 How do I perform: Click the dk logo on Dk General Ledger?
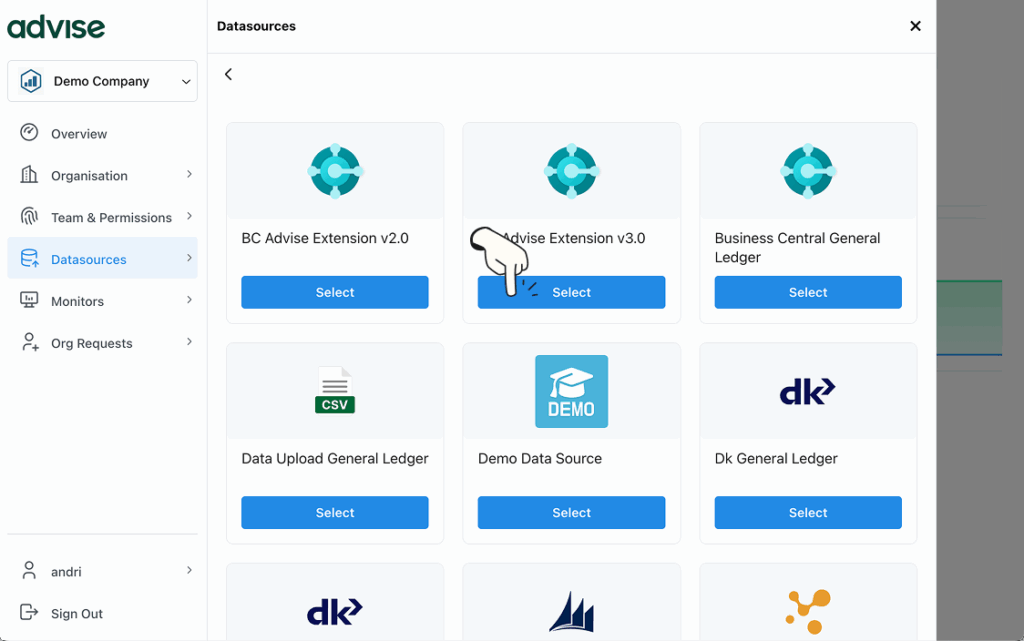coord(807,391)
